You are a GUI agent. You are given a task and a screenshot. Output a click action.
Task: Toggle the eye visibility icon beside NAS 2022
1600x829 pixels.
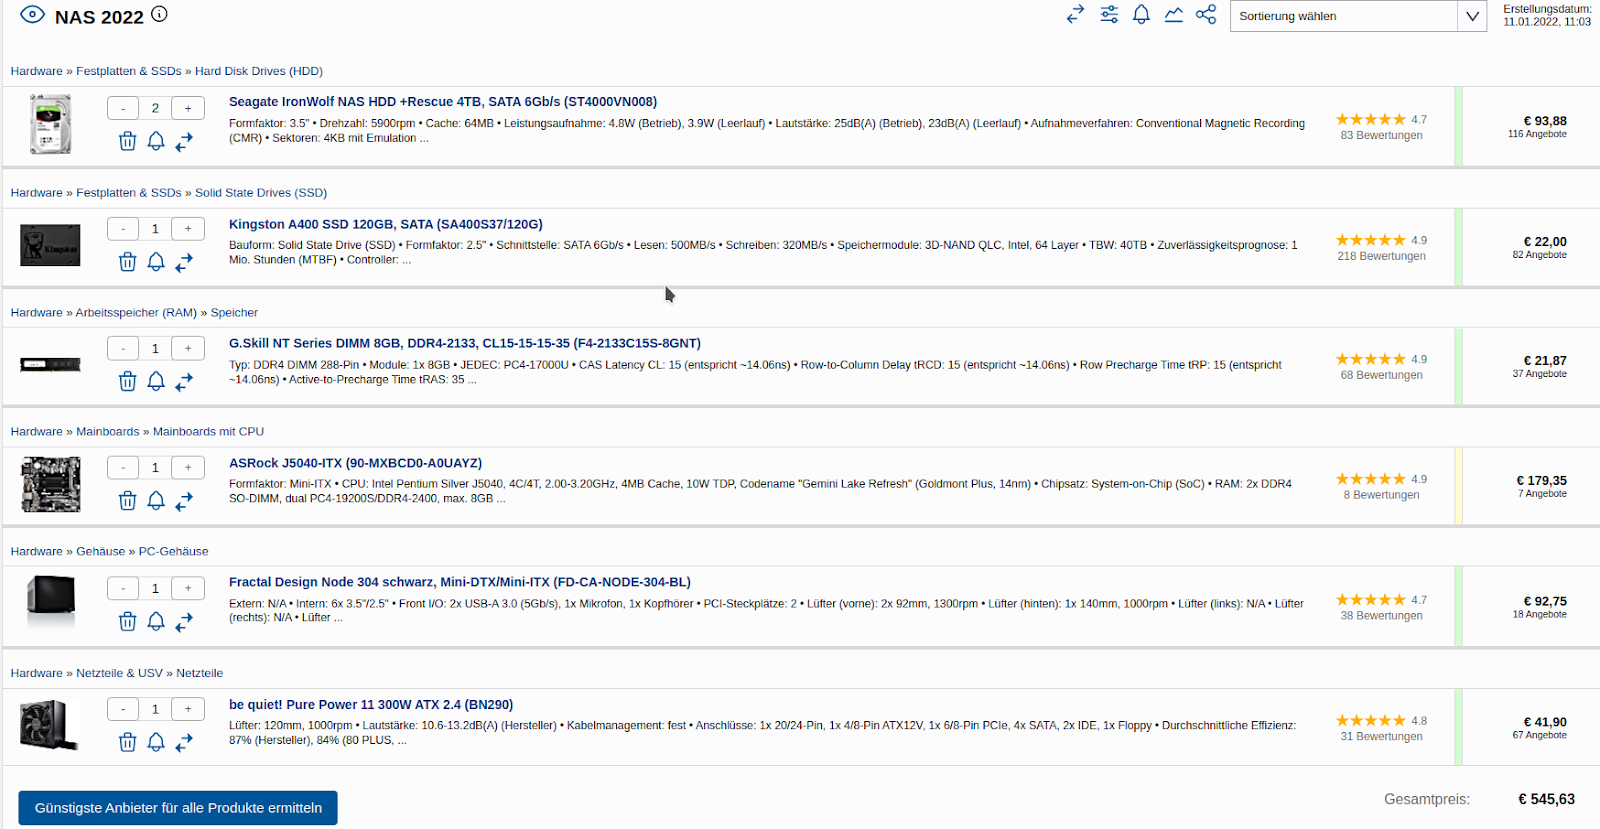click(x=32, y=15)
